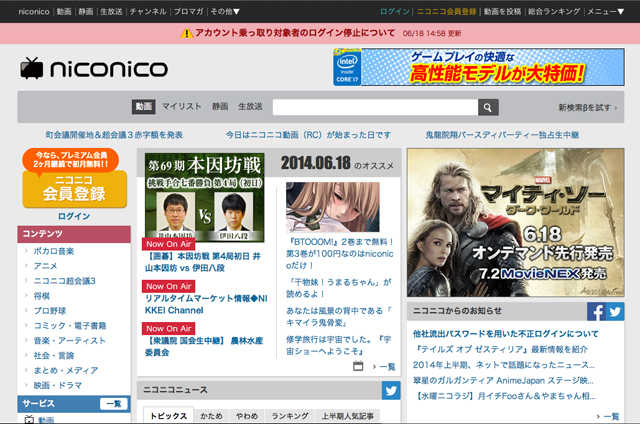The width and height of the screenshot is (640, 424).
Task: Click 一覧 next to the calendar icon
Action: pos(387,366)
